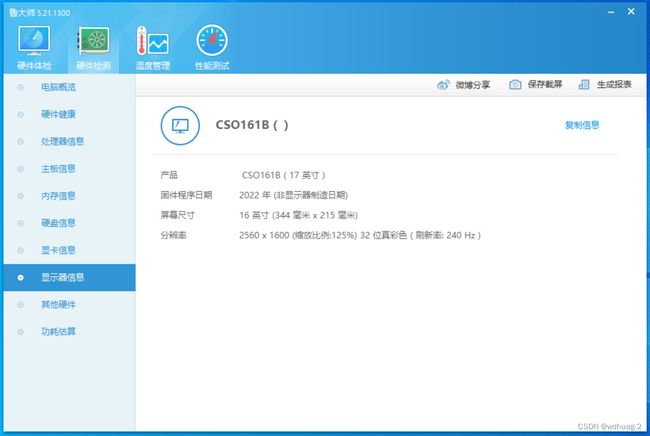The height and width of the screenshot is (436, 650).
Task: Click the Weibo share icon
Action: tap(443, 85)
